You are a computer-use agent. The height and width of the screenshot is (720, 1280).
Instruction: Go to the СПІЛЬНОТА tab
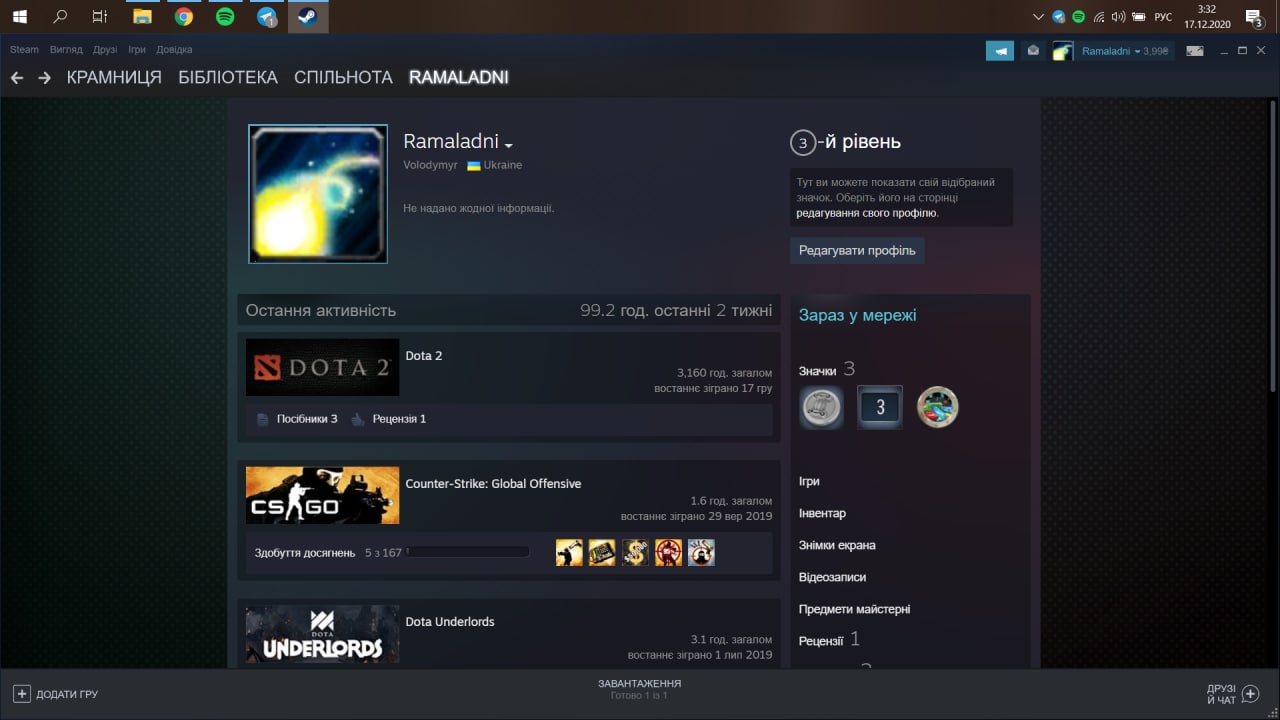click(343, 78)
